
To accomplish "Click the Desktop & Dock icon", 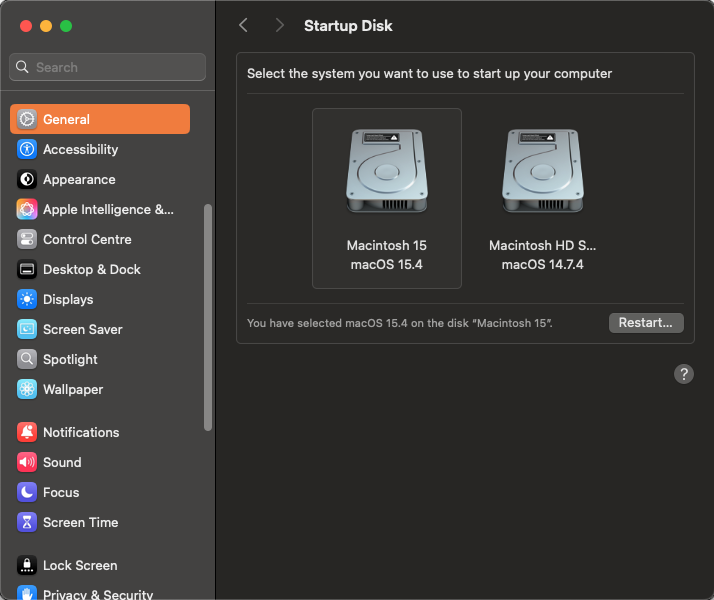I will 27,269.
